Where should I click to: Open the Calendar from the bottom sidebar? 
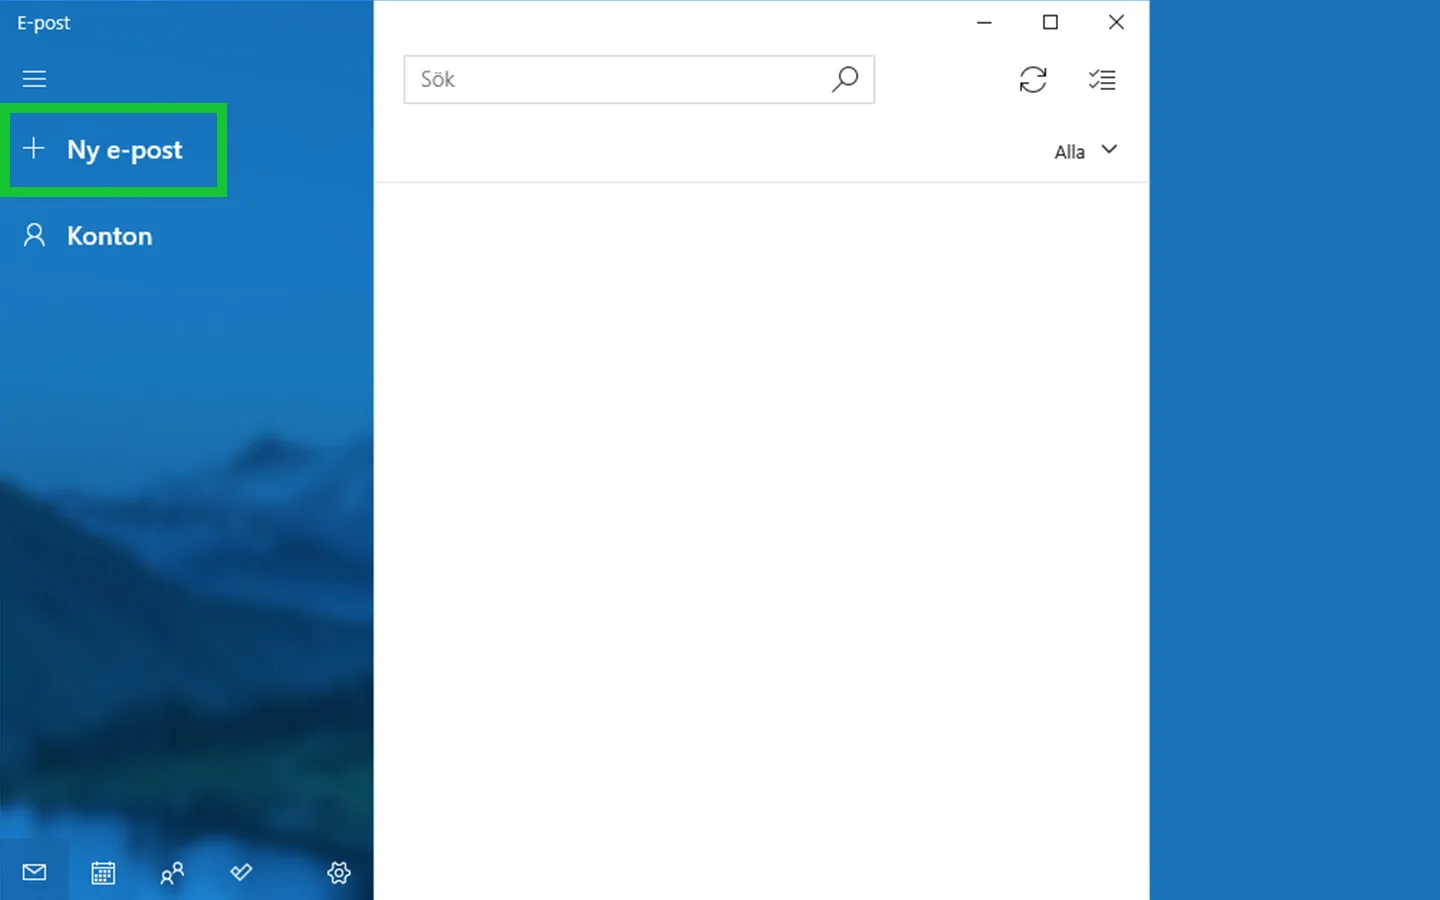coord(102,872)
